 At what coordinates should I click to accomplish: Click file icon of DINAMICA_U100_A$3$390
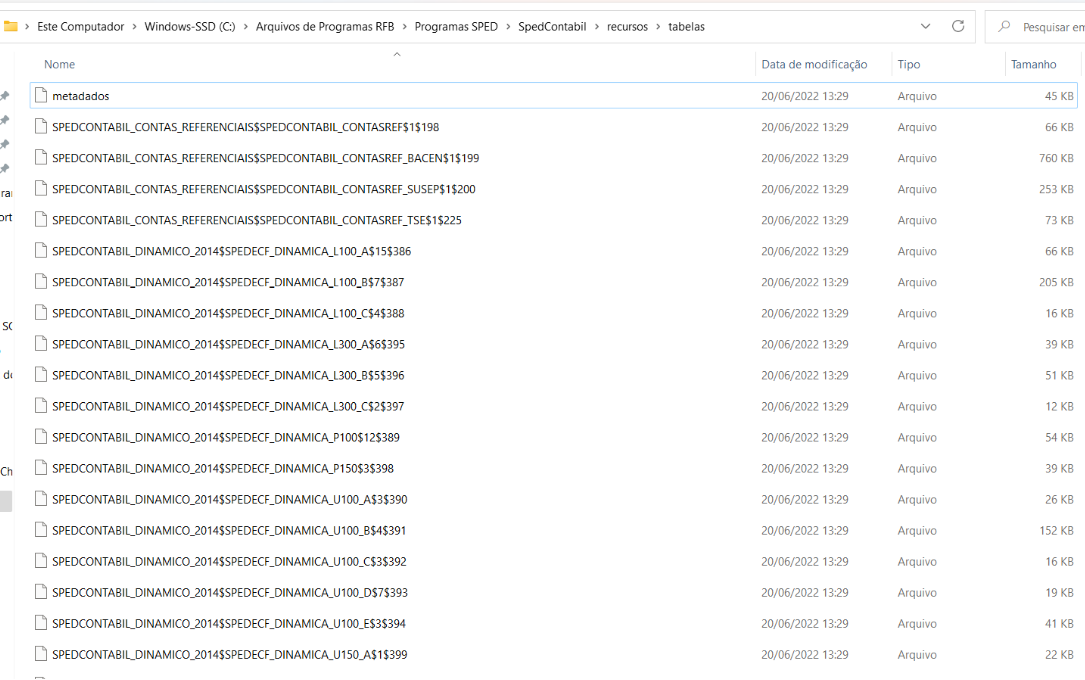tap(42, 500)
